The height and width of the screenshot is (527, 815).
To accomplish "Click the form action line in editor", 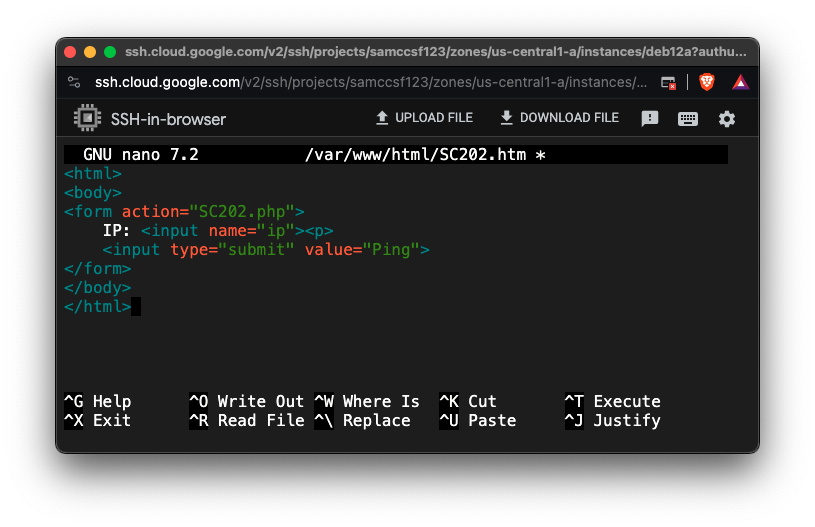I will pos(184,211).
